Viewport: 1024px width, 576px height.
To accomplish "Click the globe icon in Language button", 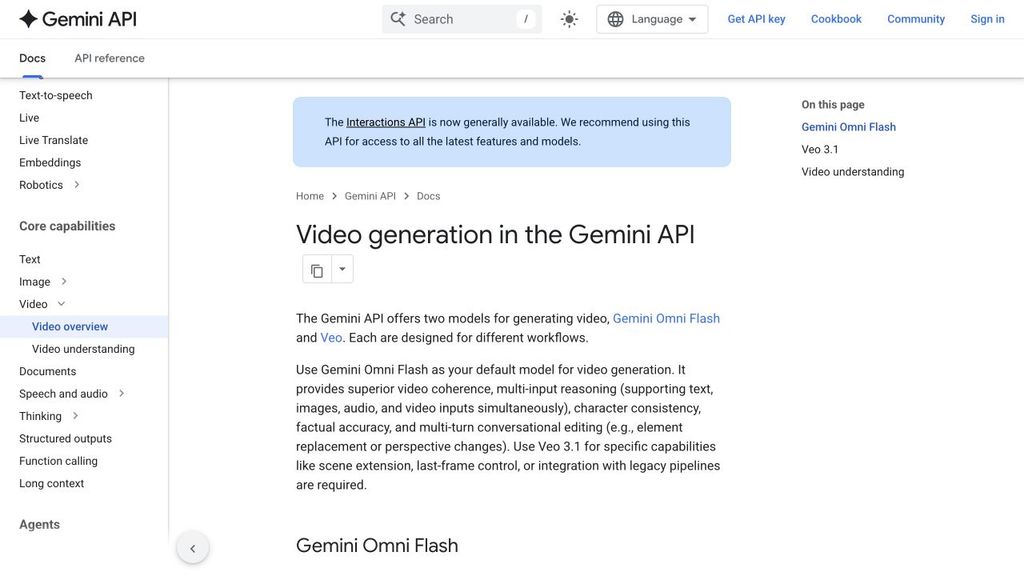I will [615, 19].
